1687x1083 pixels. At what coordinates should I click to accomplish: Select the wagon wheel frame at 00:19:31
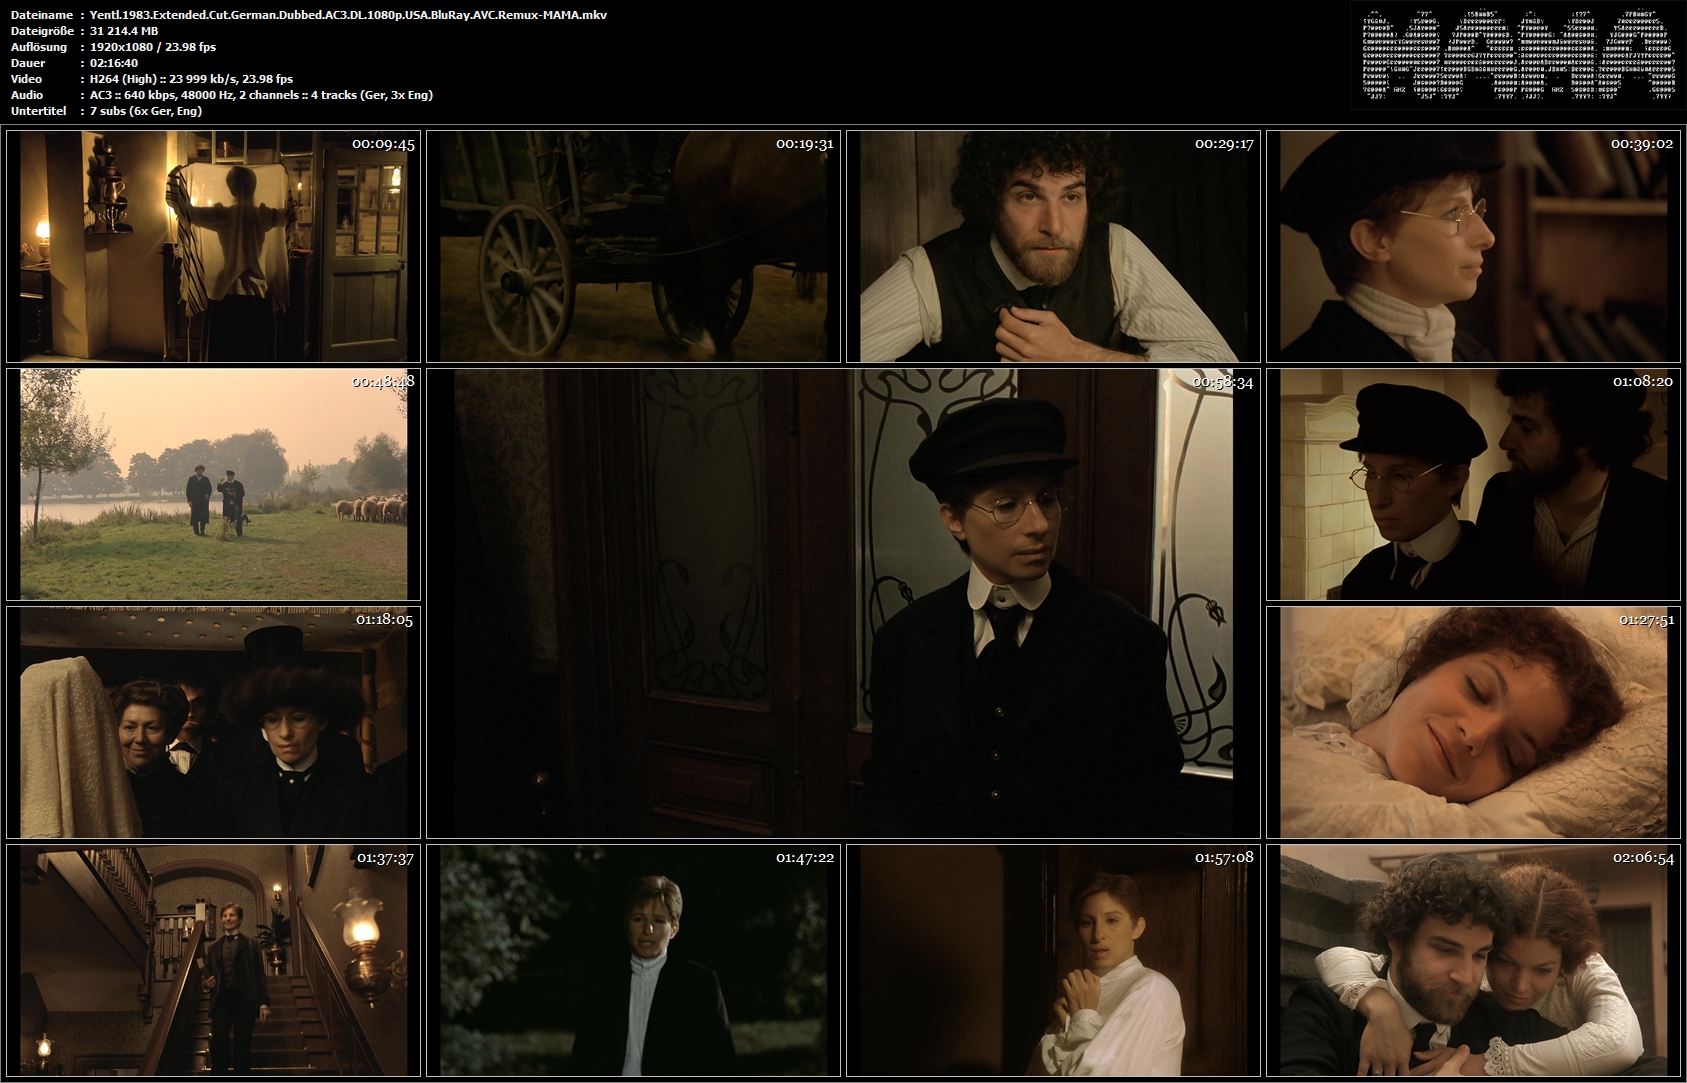click(x=633, y=246)
